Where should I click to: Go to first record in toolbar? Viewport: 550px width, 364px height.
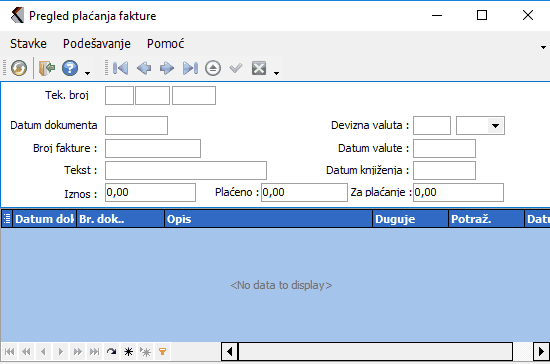pos(120,68)
